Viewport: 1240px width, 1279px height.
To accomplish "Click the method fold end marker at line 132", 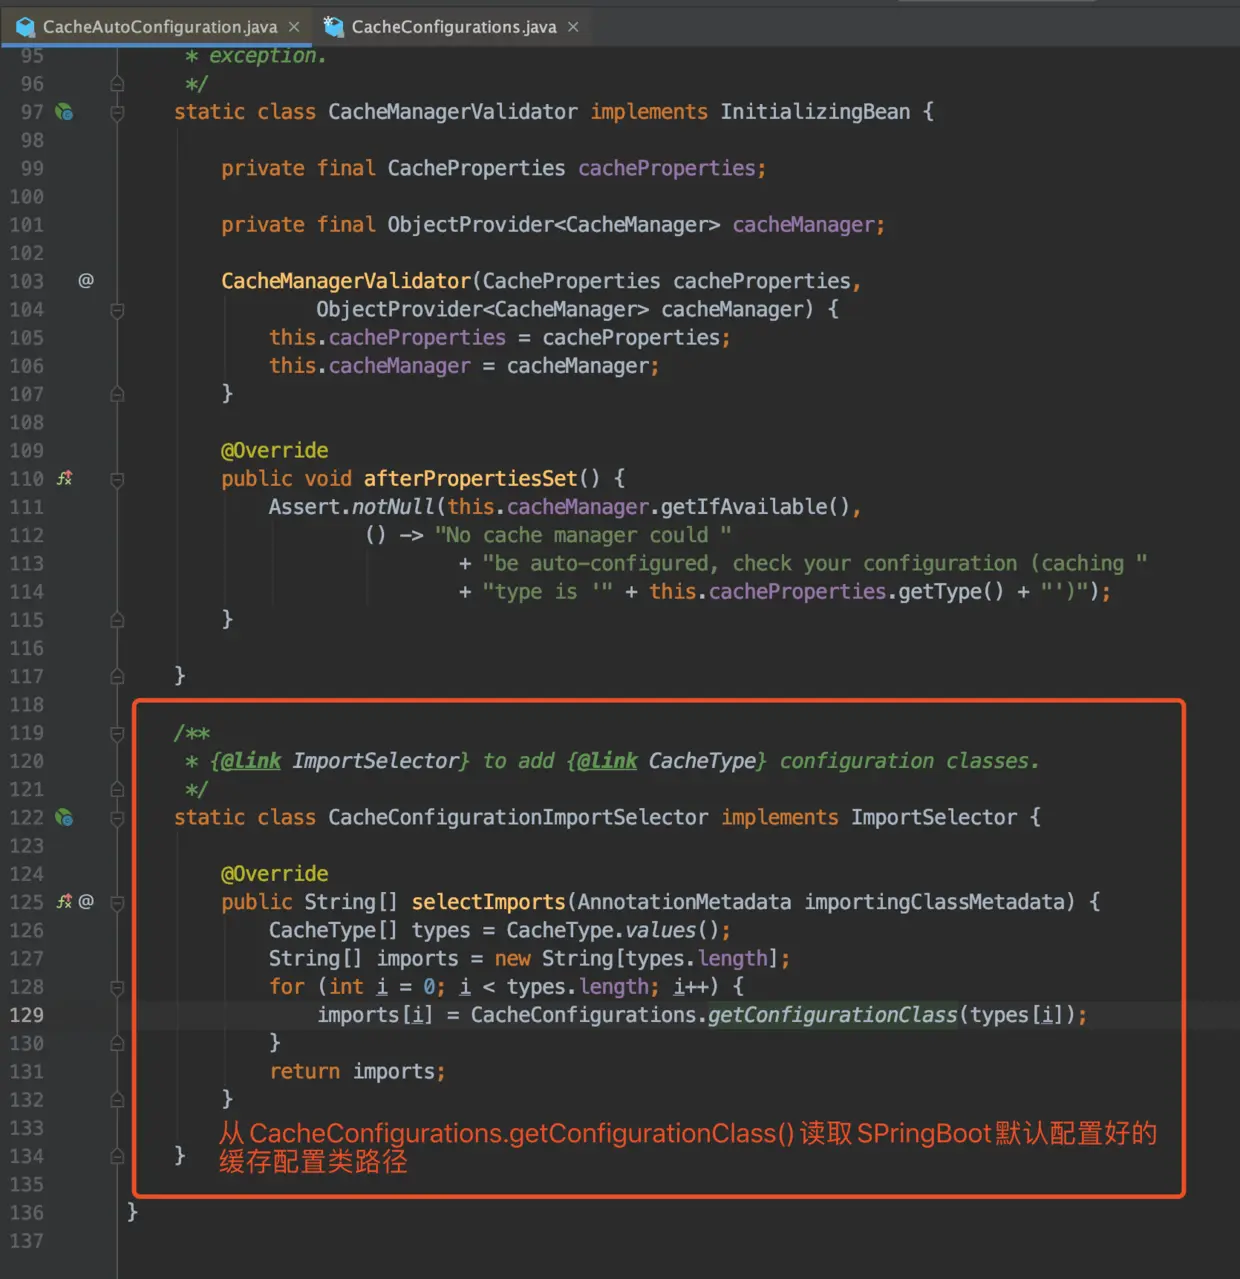I will [117, 1100].
